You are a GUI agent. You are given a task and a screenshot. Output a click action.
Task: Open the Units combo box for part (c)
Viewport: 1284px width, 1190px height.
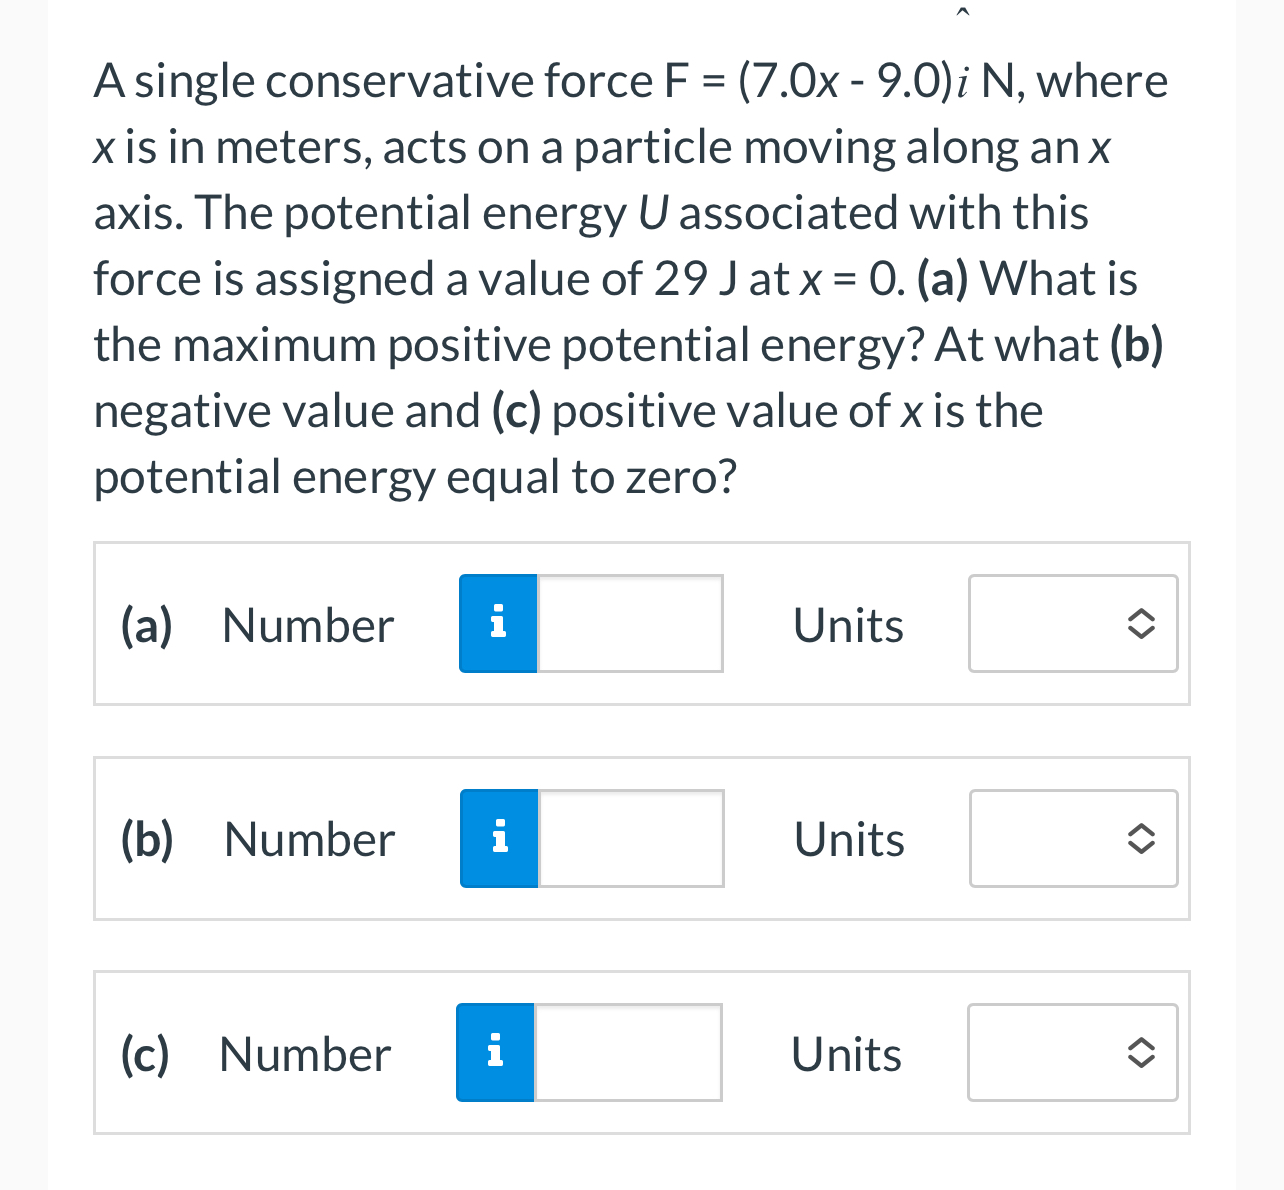(x=1072, y=1052)
